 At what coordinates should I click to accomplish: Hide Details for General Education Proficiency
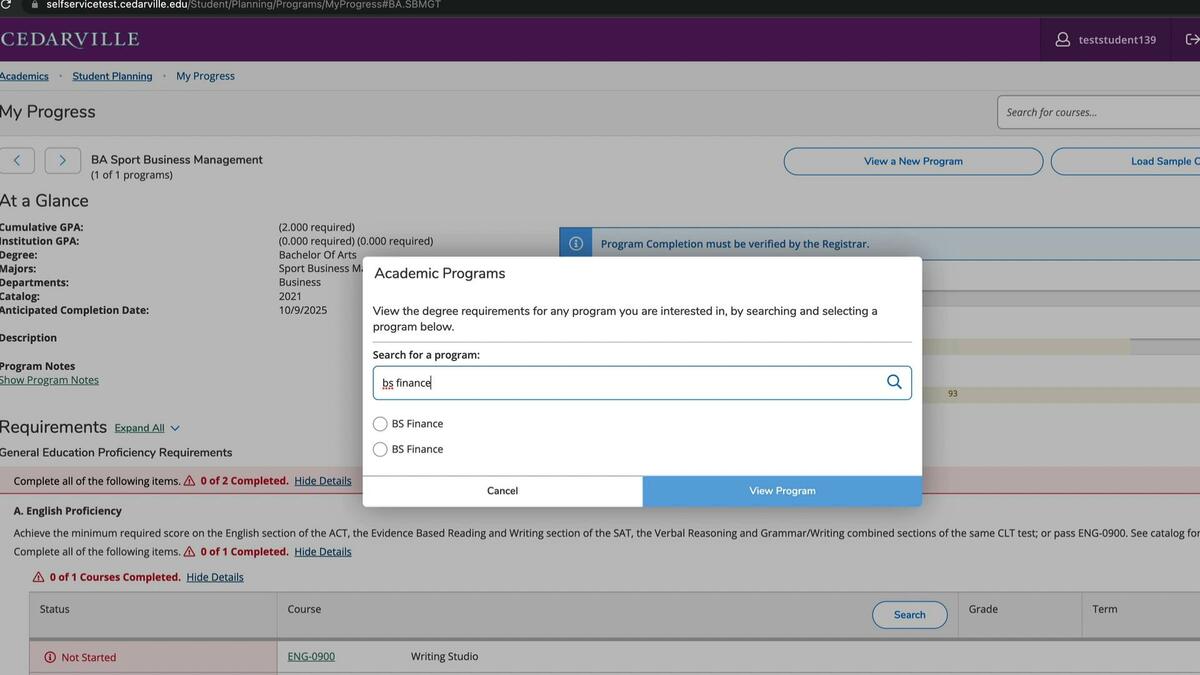322,481
